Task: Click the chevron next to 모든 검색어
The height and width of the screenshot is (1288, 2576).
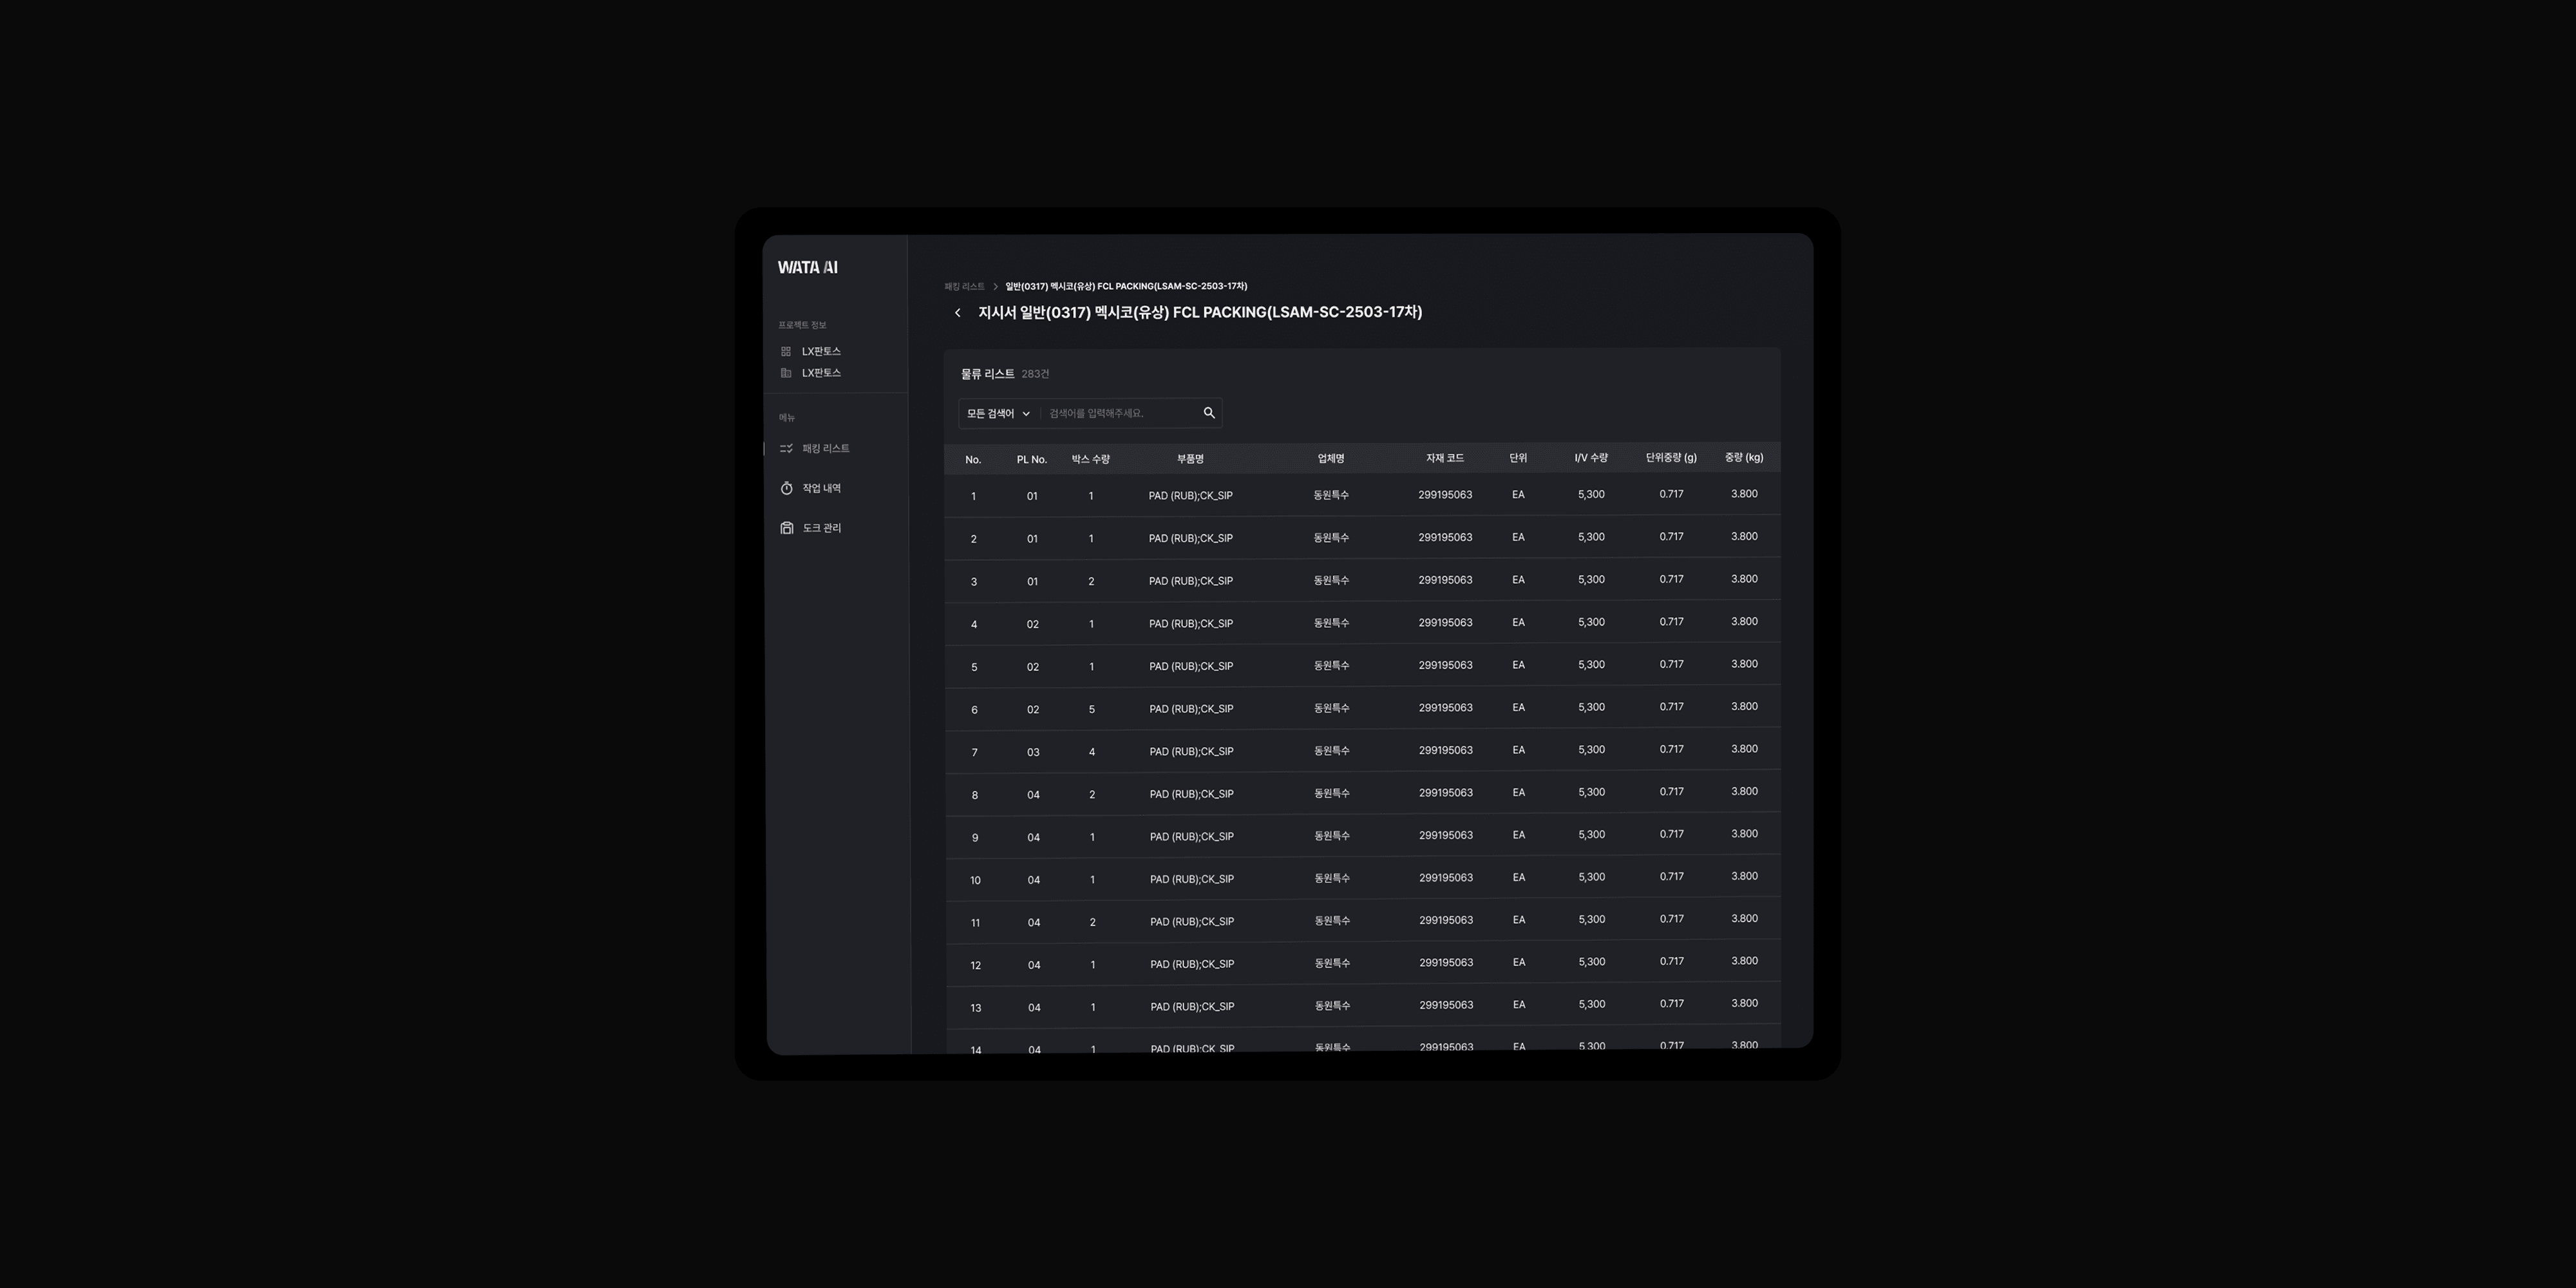Action: click(1026, 414)
